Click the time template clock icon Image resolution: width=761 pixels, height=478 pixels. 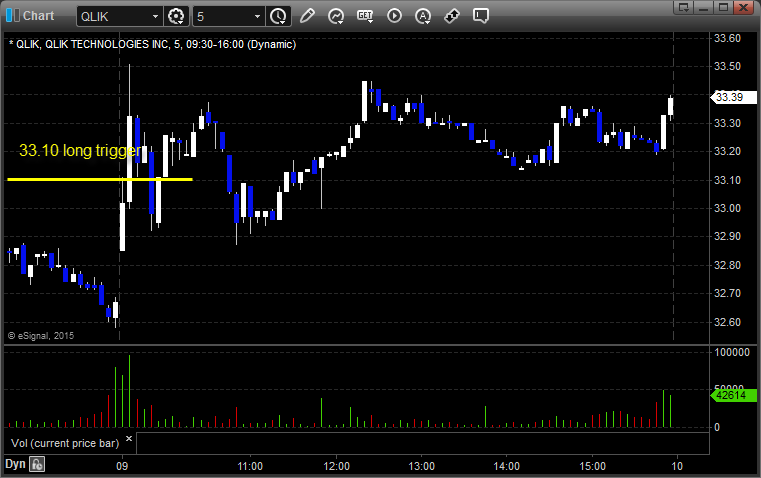278,16
